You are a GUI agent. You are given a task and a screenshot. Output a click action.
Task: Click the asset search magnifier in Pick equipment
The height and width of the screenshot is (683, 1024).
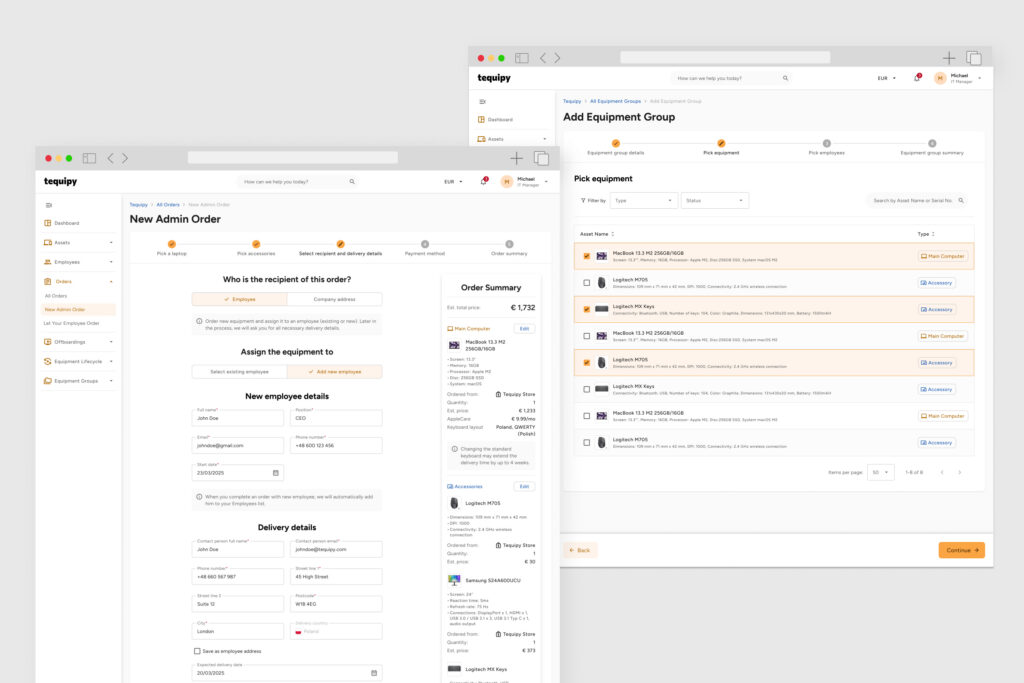pos(961,200)
